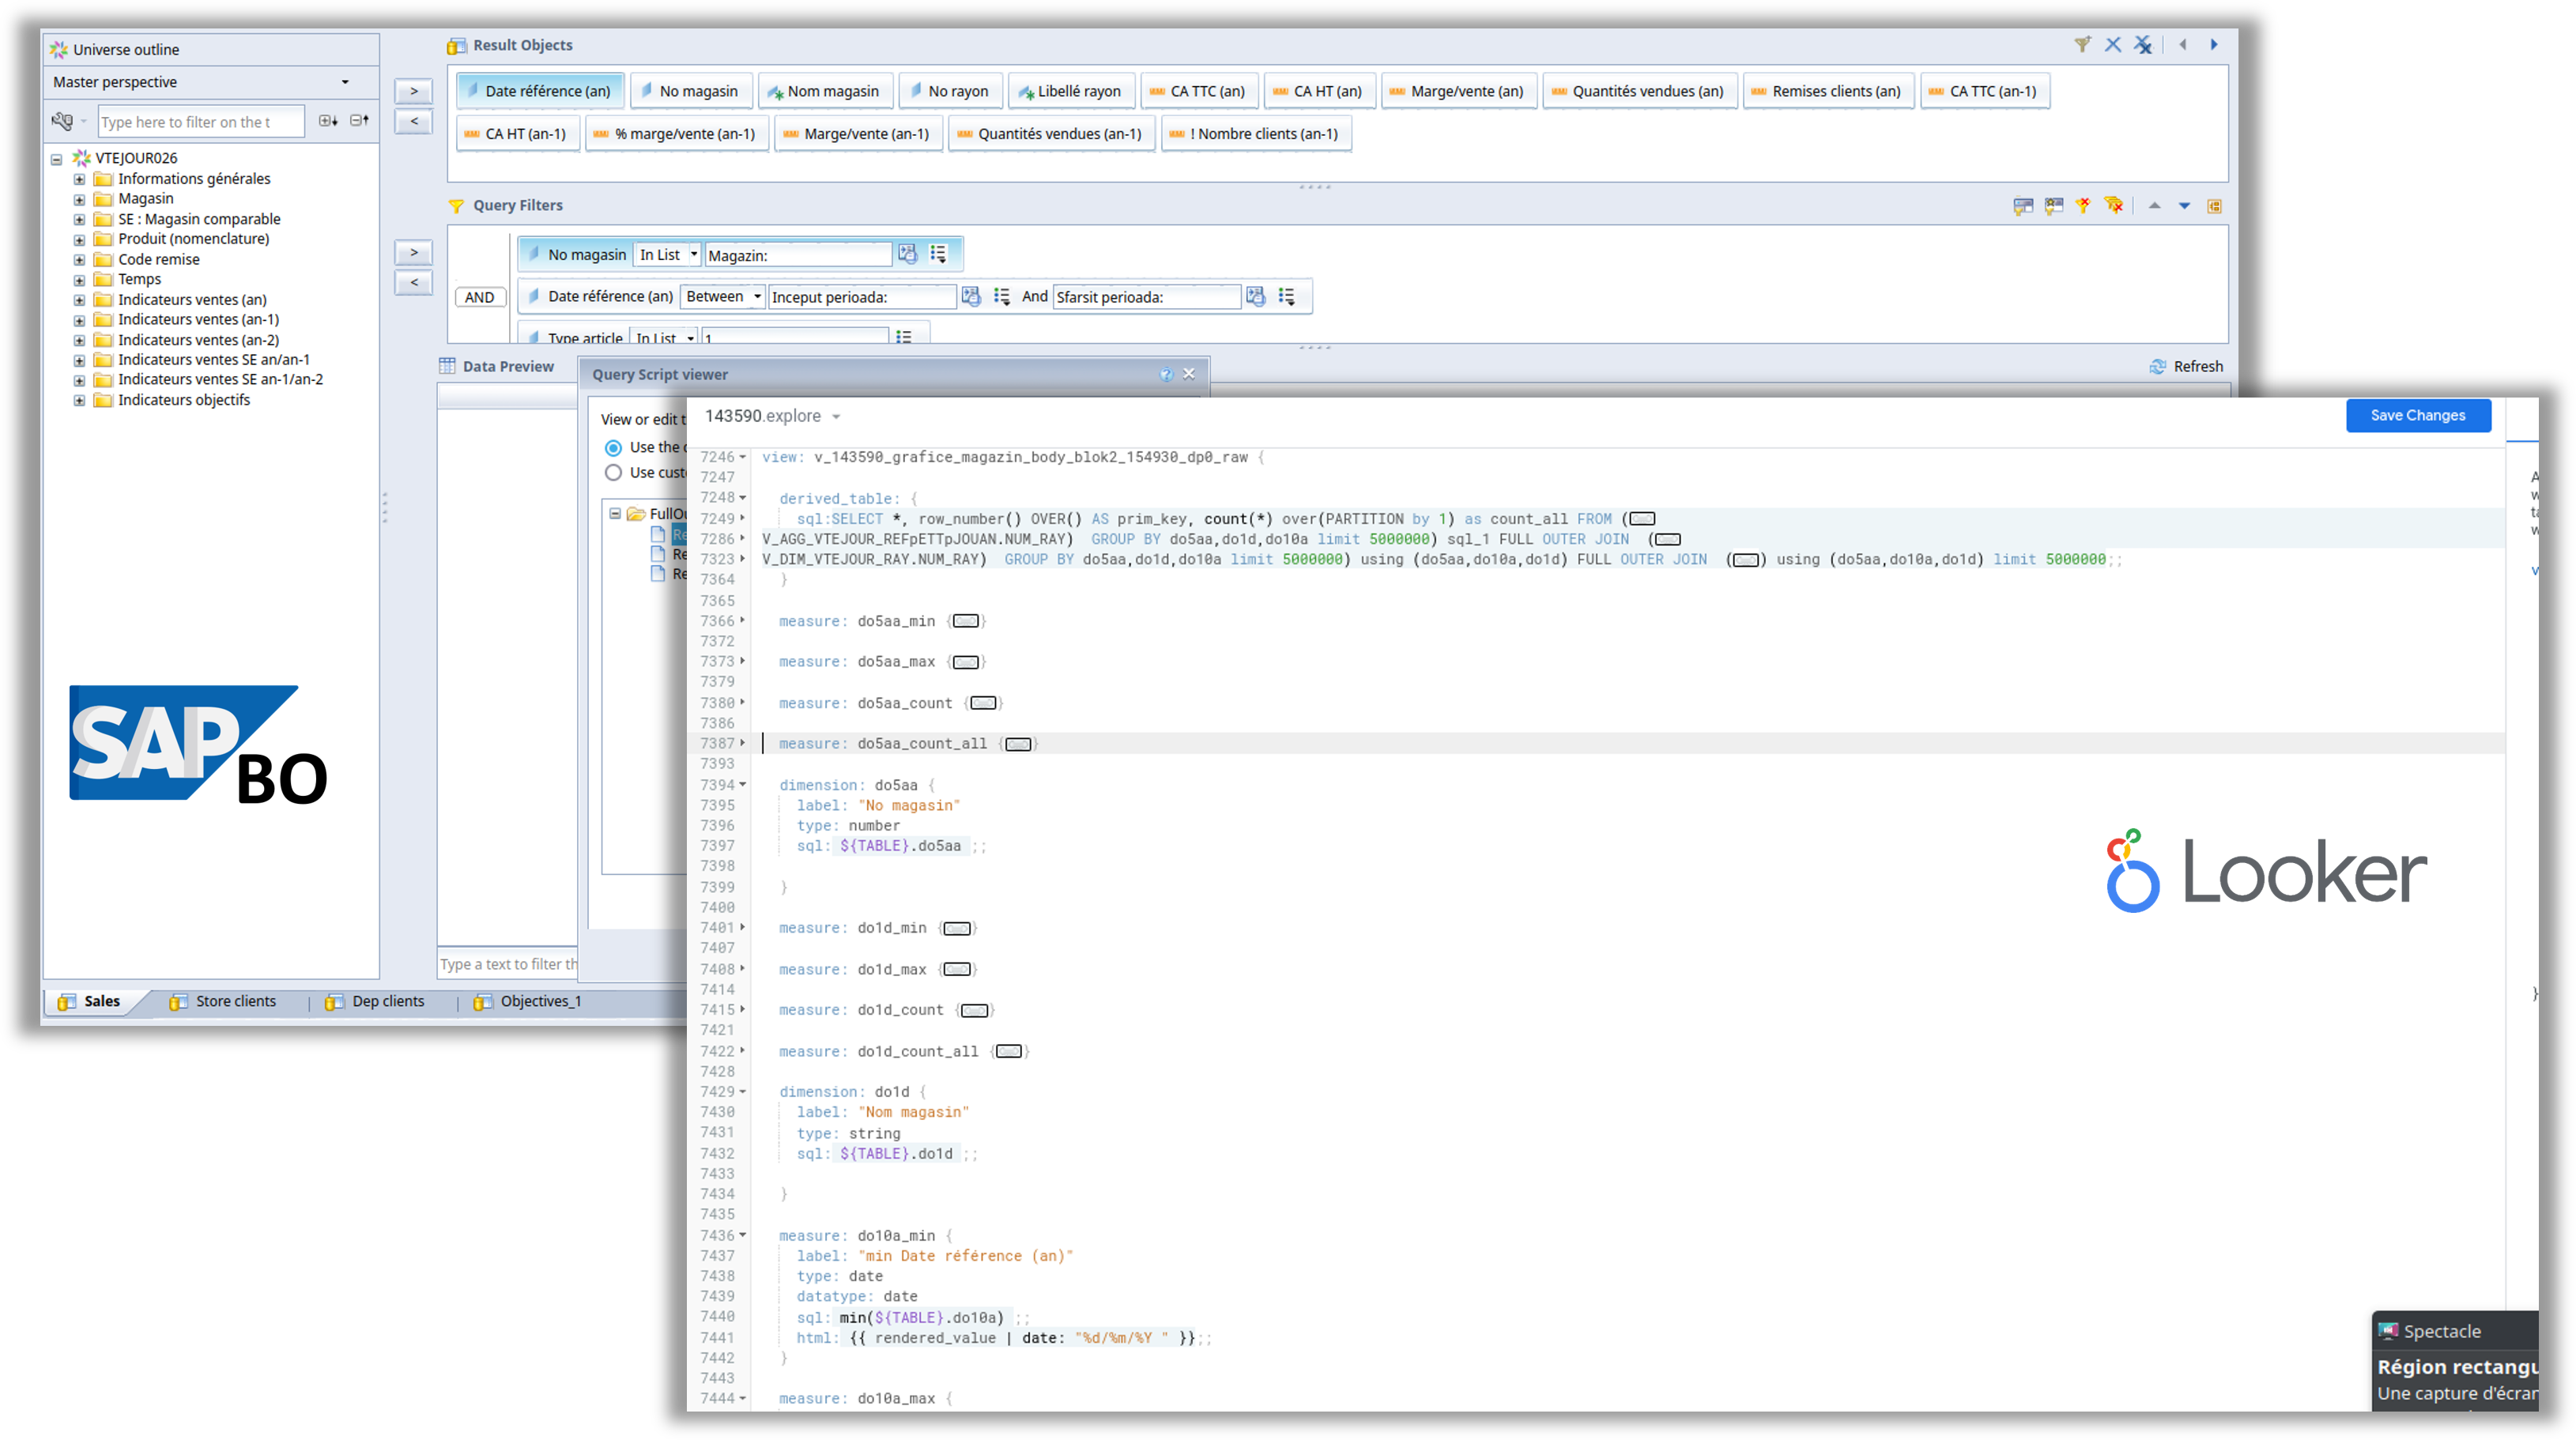Collapse the view fold arrow at line 7246
The height and width of the screenshot is (1440, 2576).
(743, 456)
